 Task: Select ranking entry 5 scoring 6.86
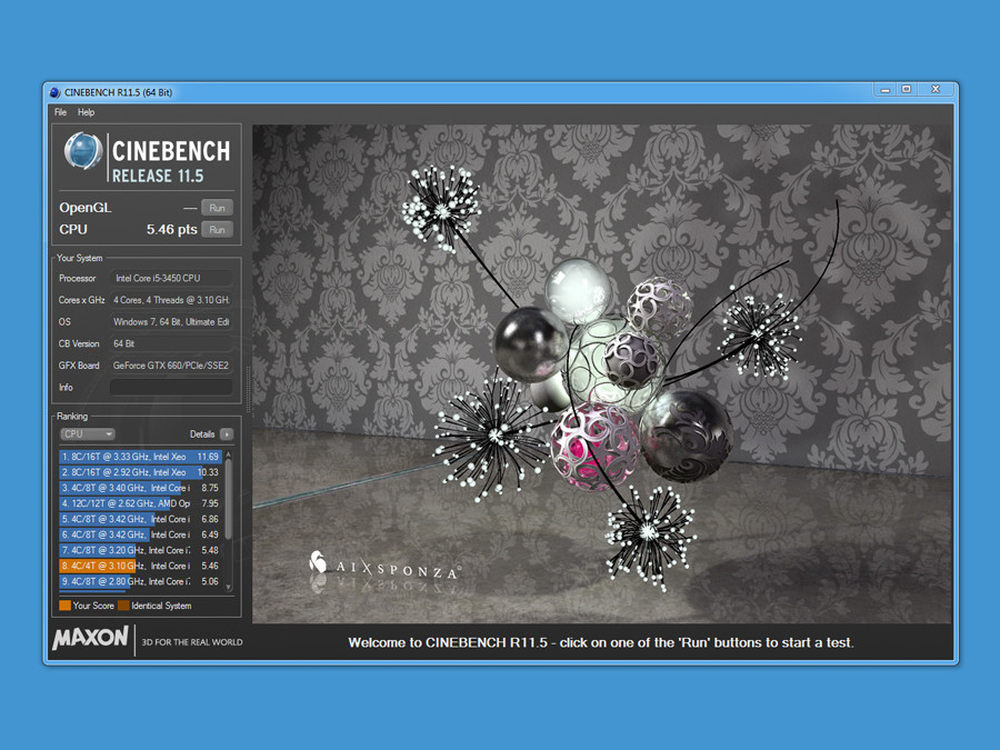pyautogui.click(x=140, y=519)
